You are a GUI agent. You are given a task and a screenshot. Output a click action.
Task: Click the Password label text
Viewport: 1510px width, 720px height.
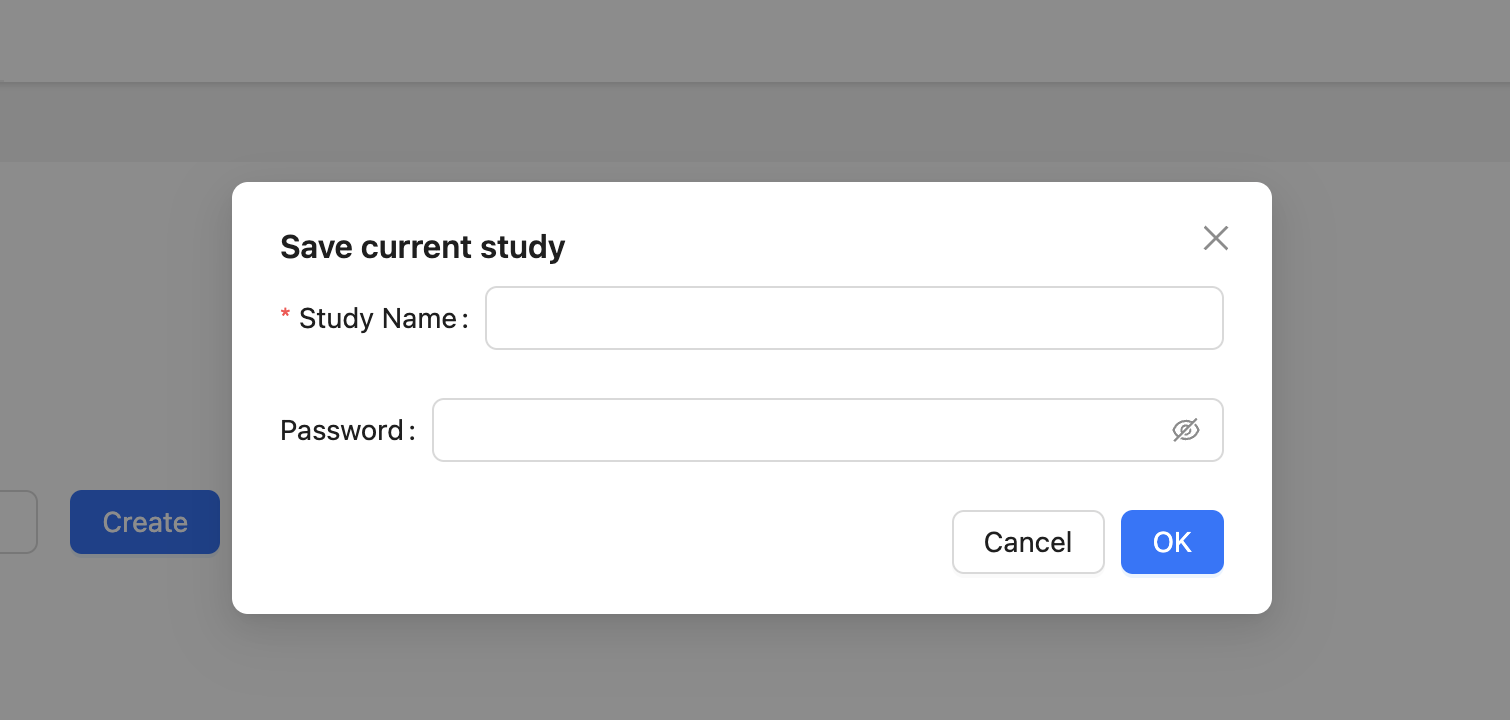[x=347, y=429]
